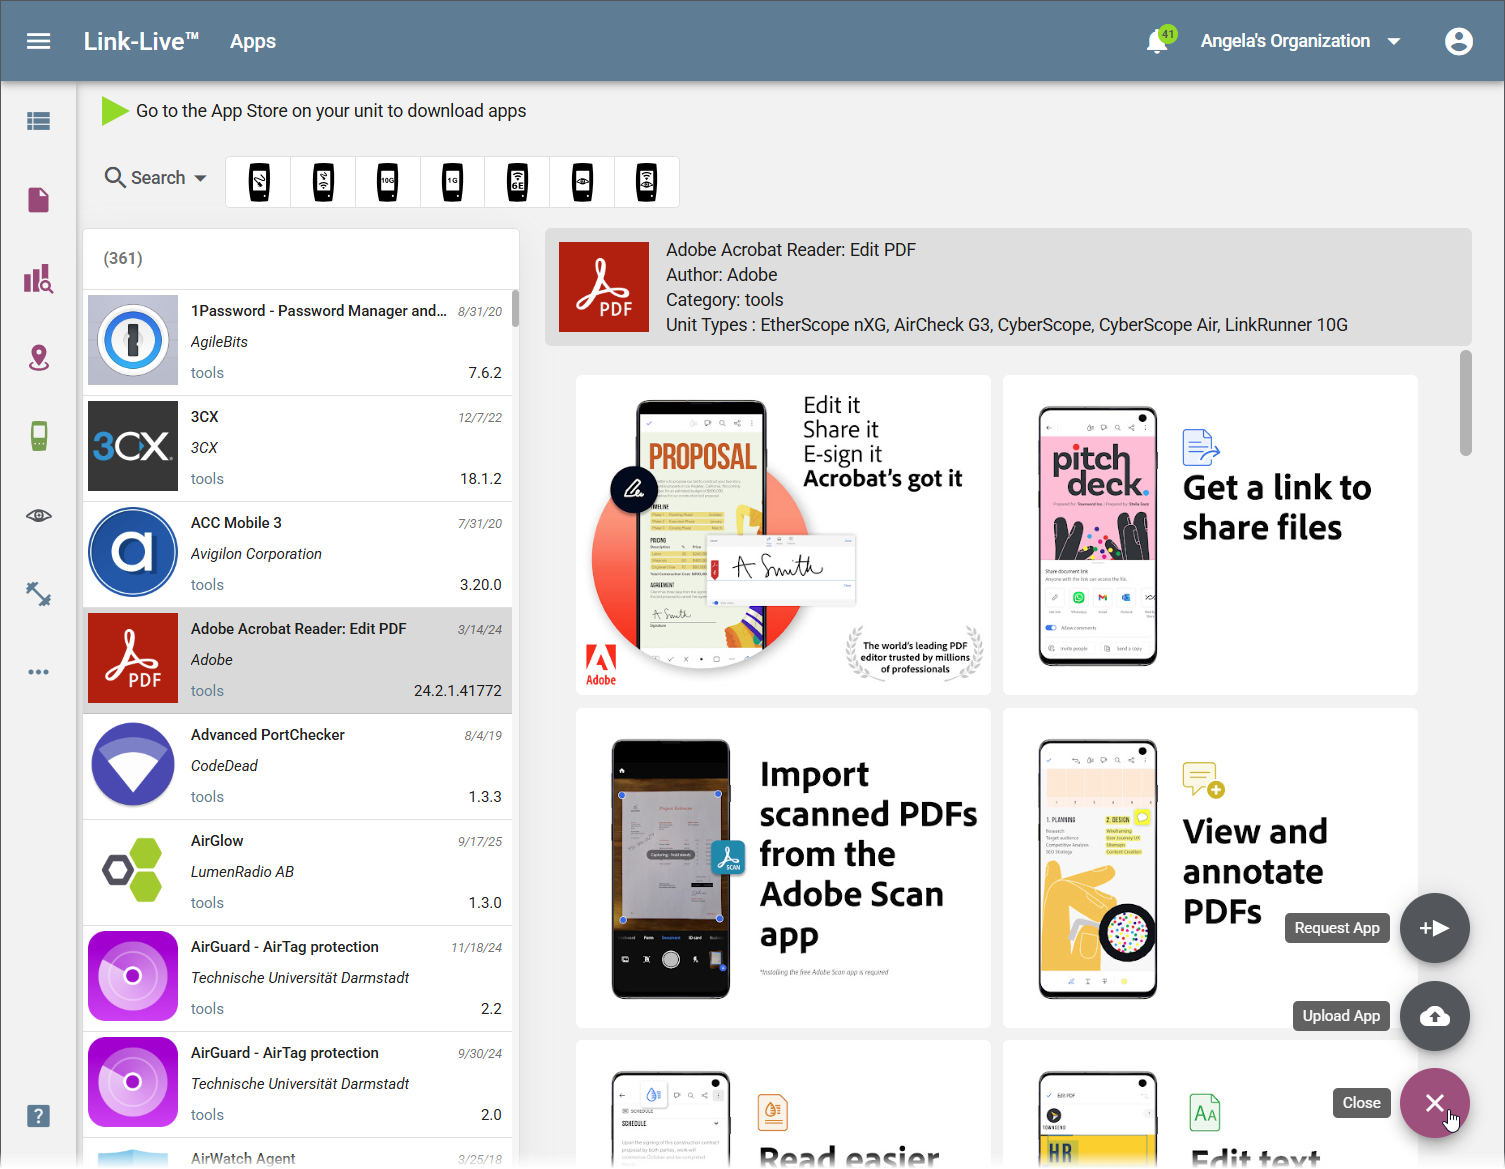Toggle the cable-symbol unit filter
The width and height of the screenshot is (1505, 1169).
click(x=259, y=182)
